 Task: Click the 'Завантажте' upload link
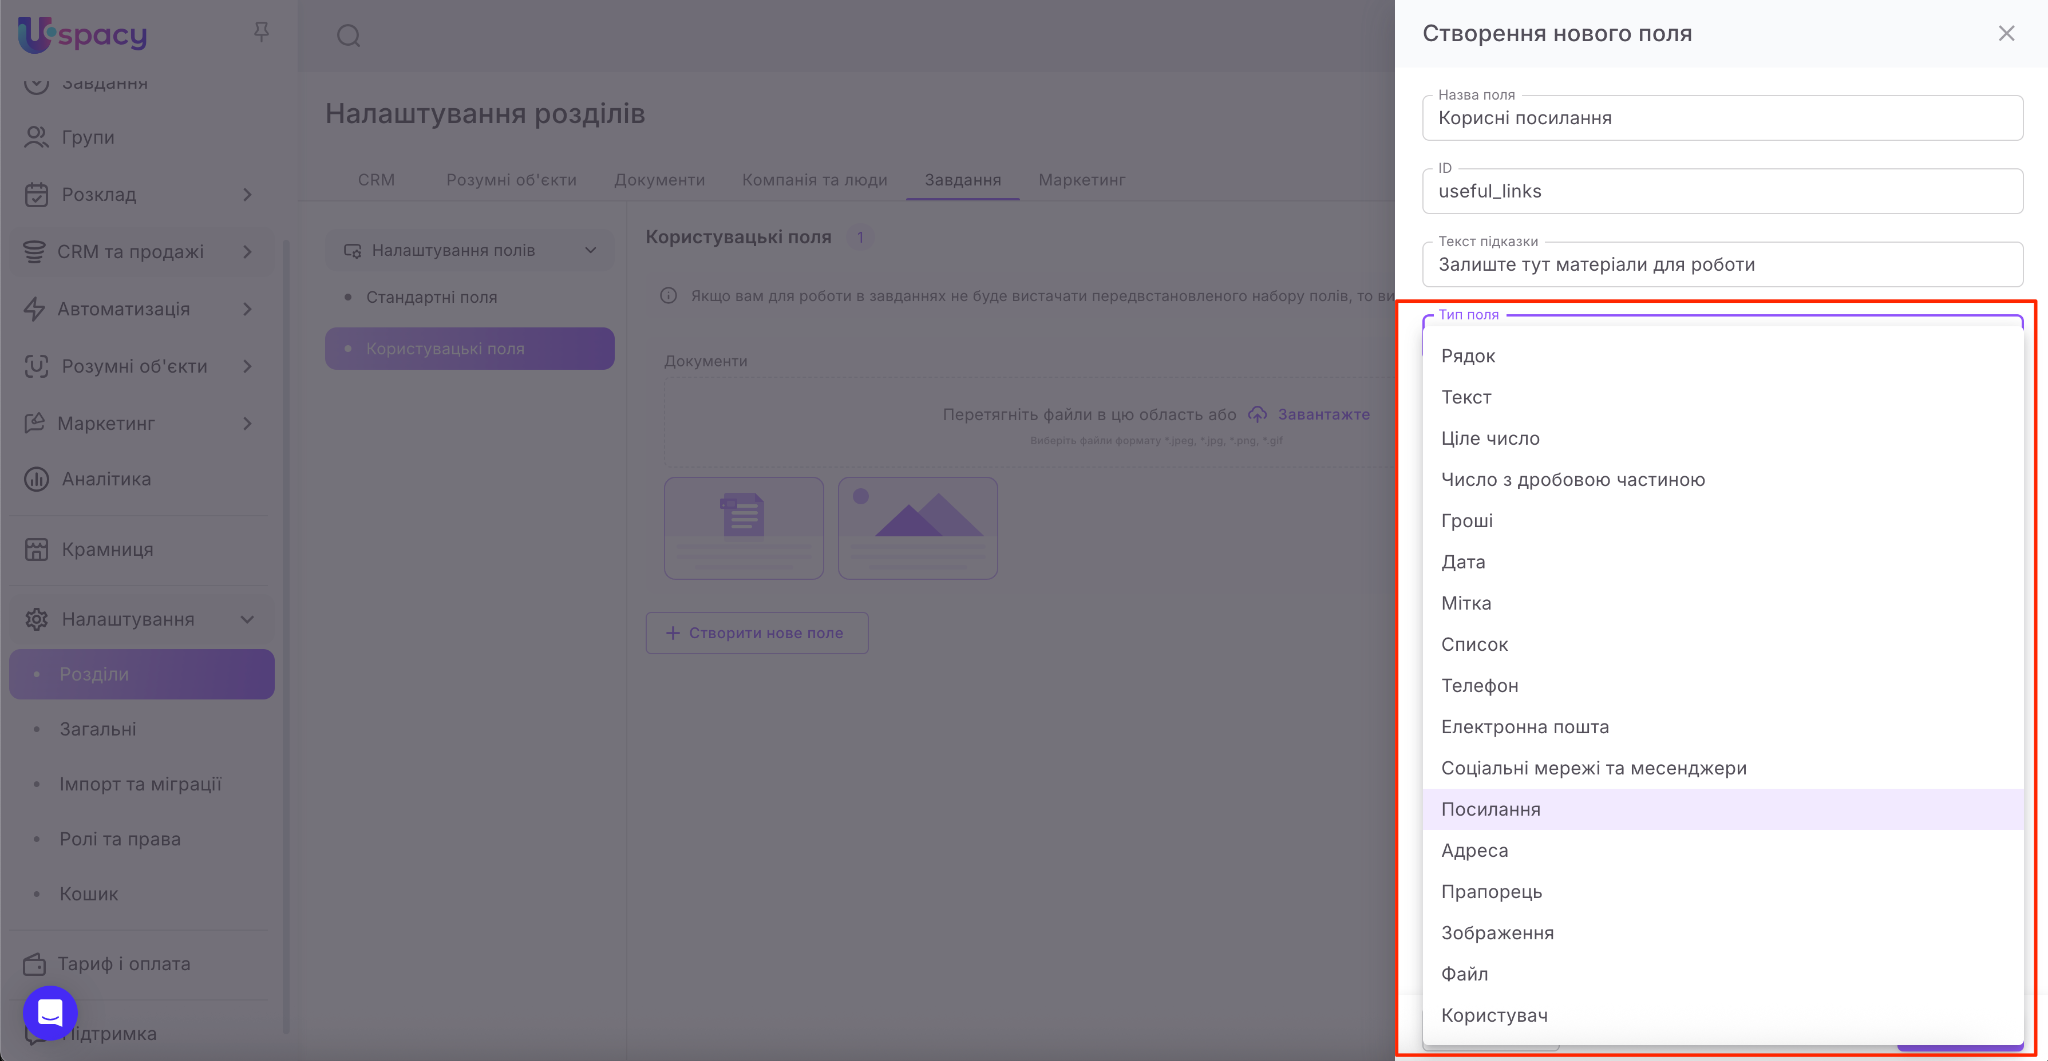click(x=1323, y=415)
